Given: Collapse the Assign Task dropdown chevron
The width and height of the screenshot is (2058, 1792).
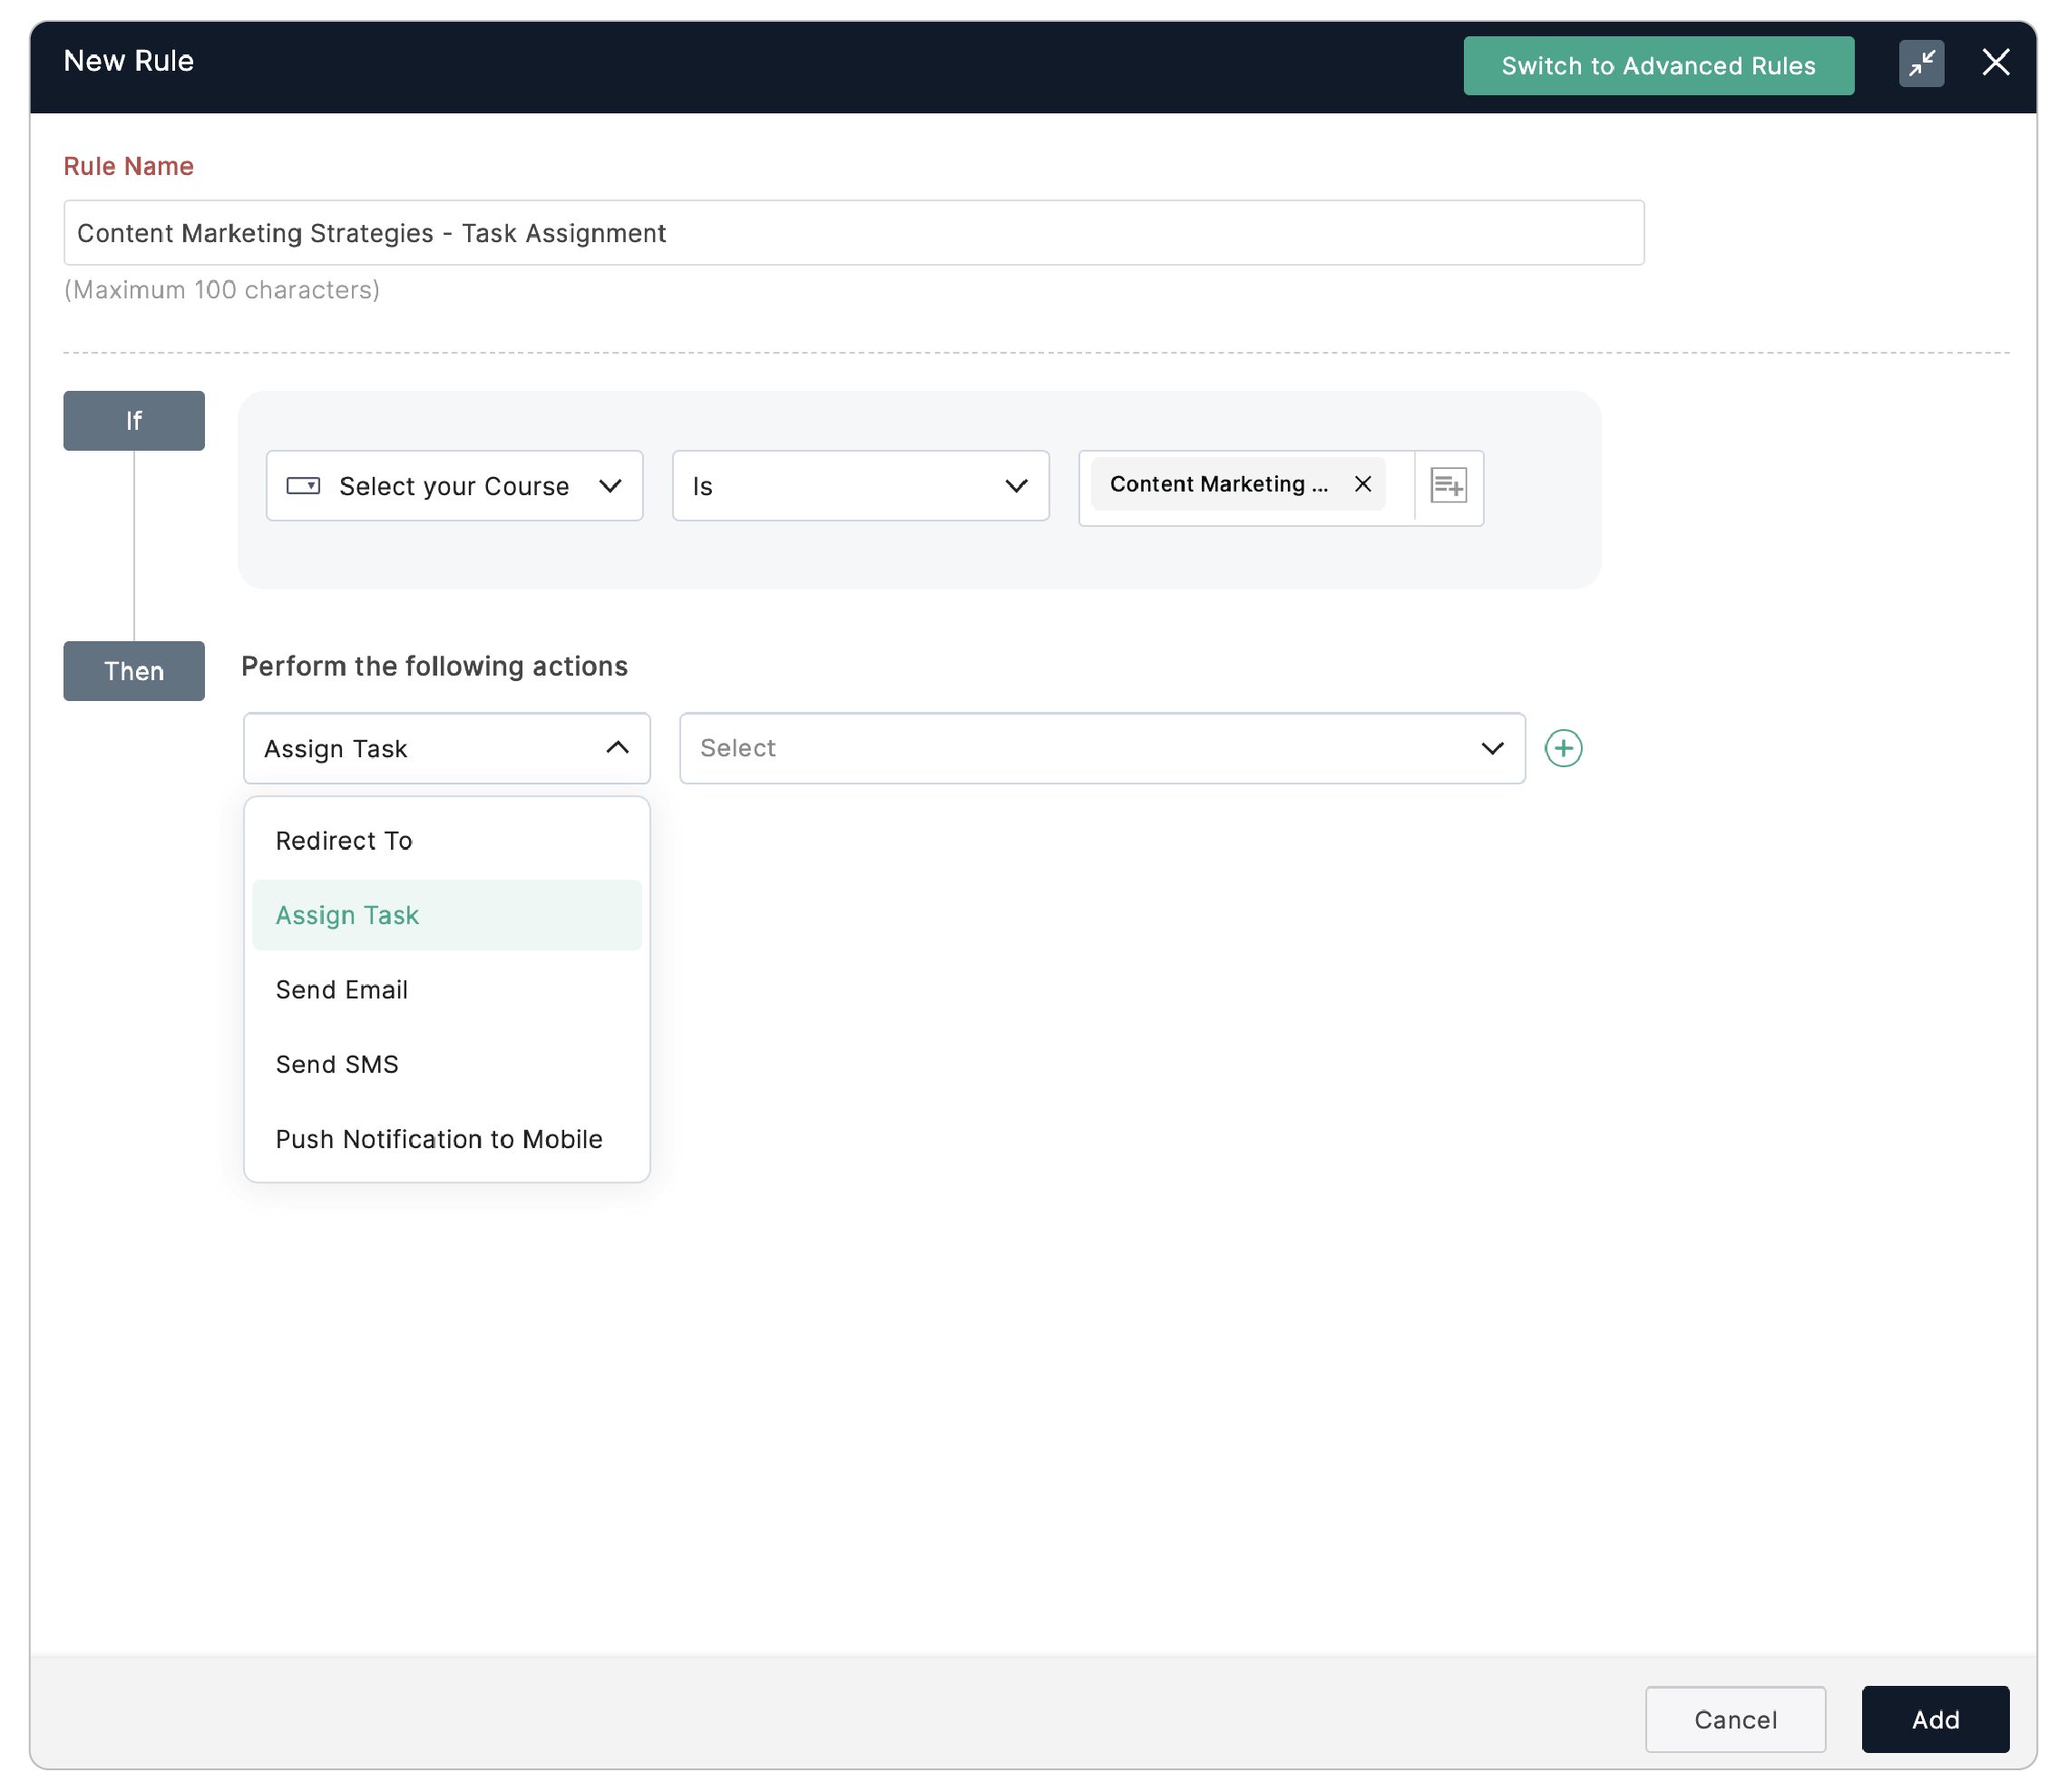Looking at the screenshot, I should 617,748.
